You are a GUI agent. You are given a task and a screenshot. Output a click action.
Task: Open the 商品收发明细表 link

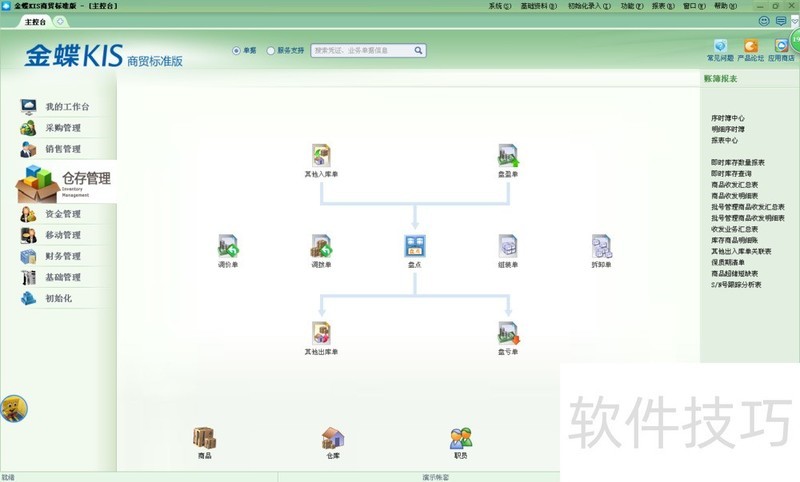[x=735, y=196]
